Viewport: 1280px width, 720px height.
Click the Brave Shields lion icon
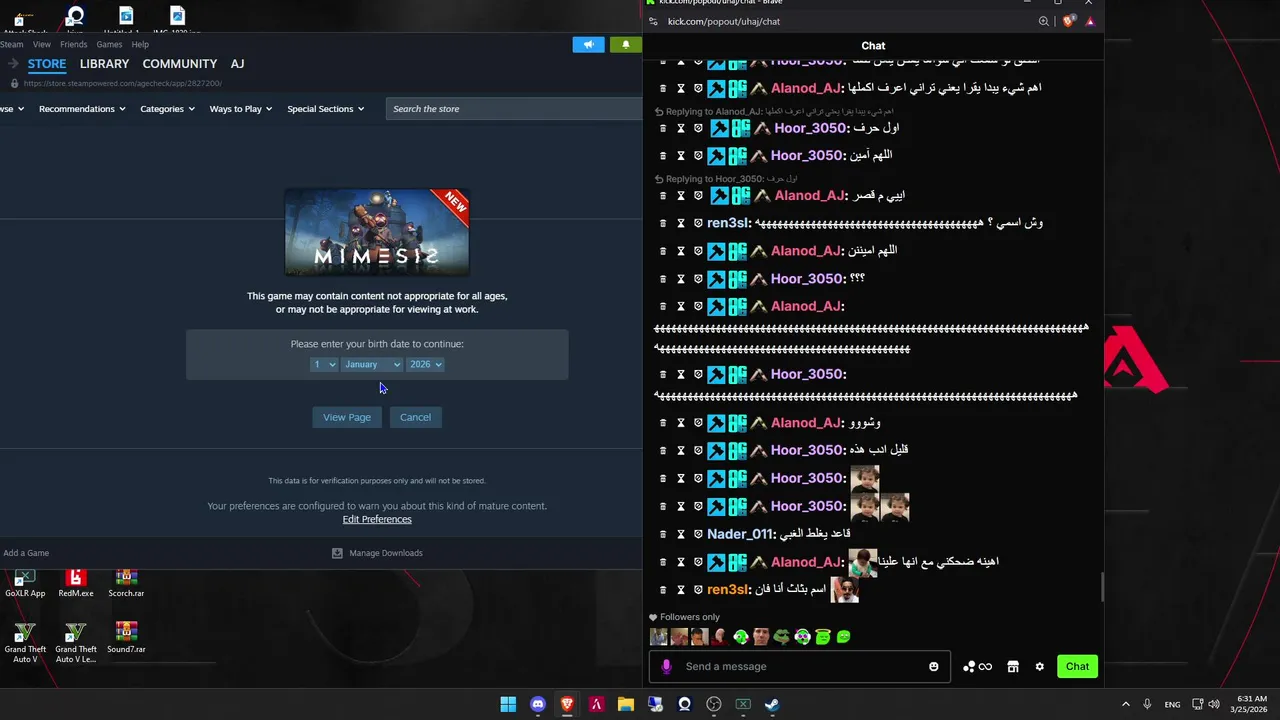[x=1070, y=21]
